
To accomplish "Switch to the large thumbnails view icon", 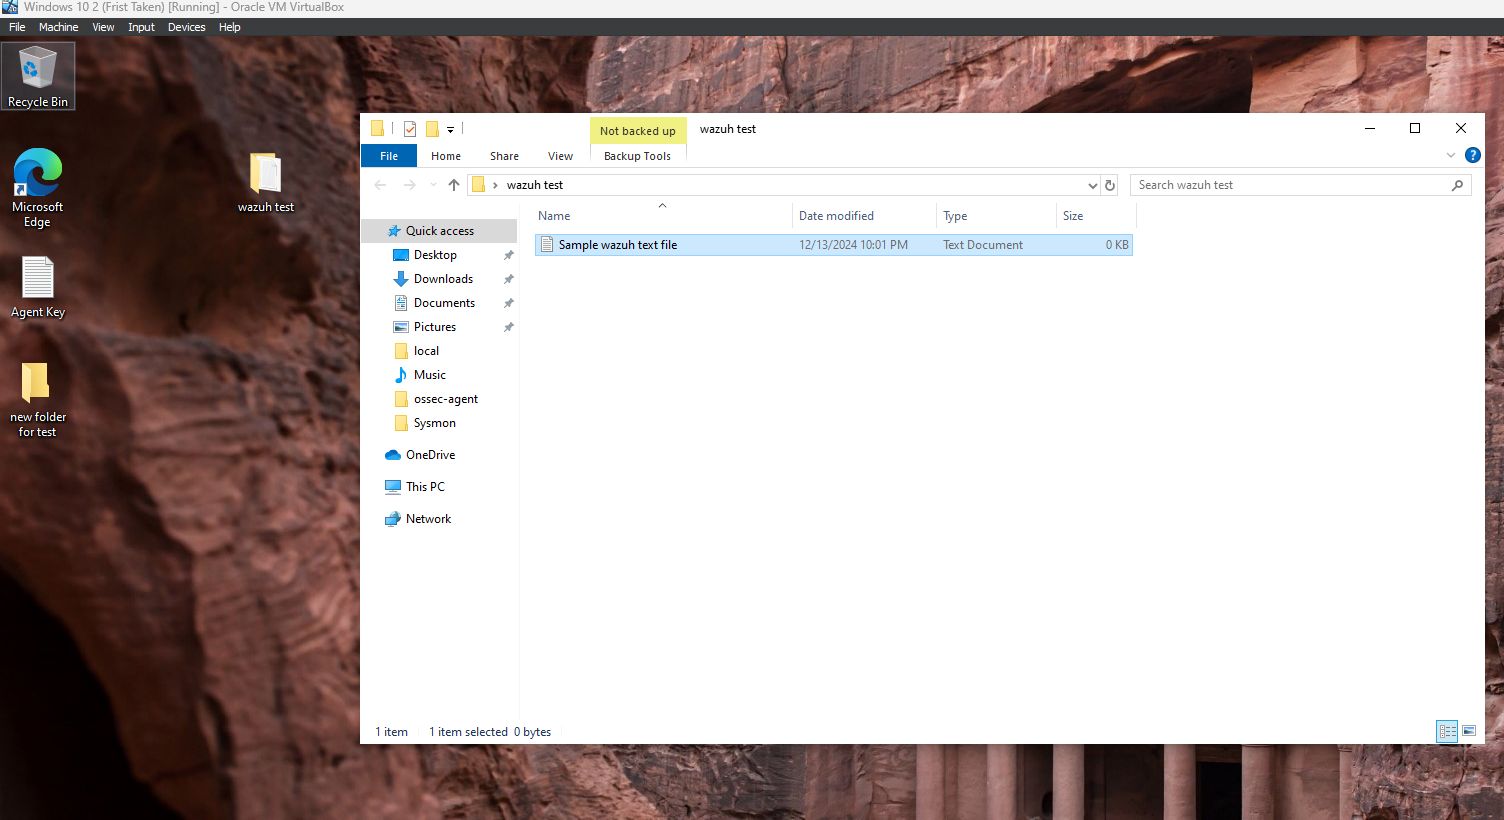I will 1468,731.
